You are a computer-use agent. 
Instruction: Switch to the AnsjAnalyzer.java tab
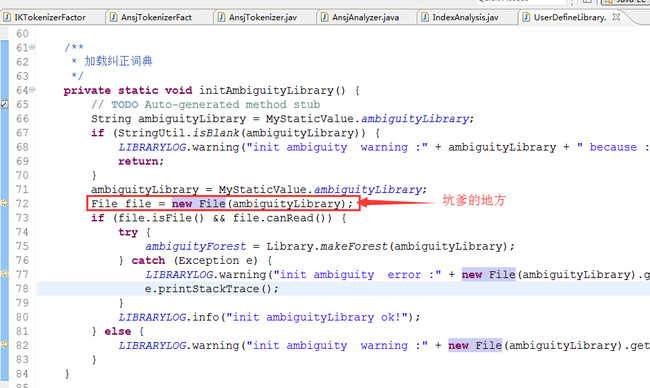pyautogui.click(x=365, y=17)
